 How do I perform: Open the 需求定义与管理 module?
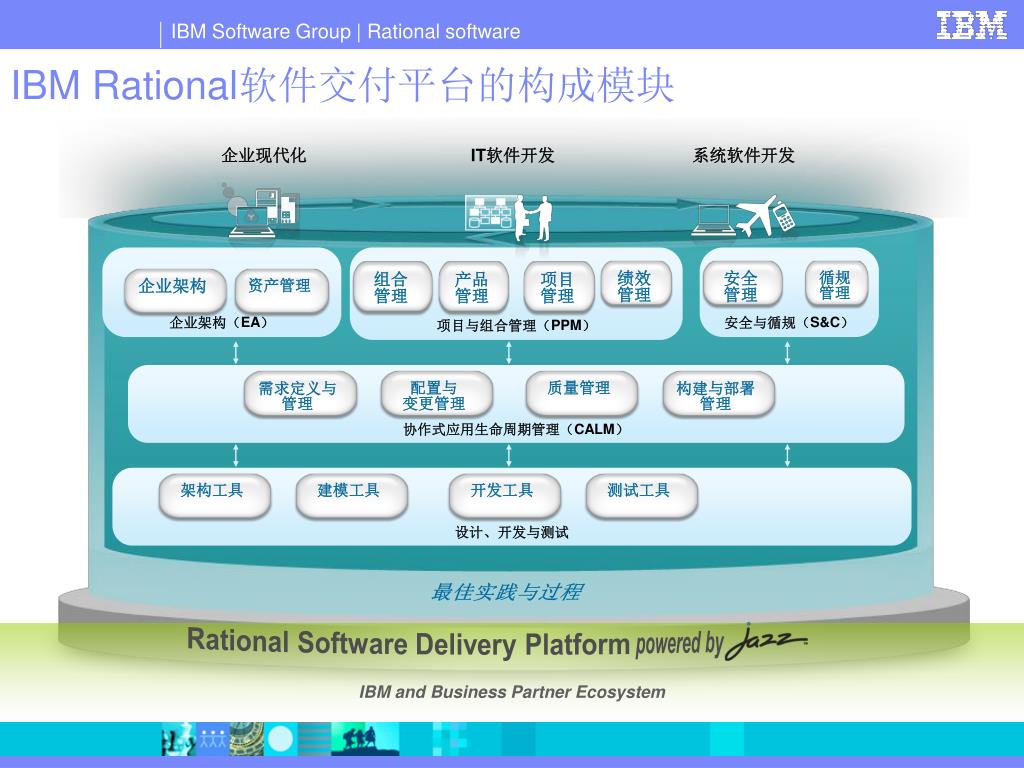pos(299,394)
